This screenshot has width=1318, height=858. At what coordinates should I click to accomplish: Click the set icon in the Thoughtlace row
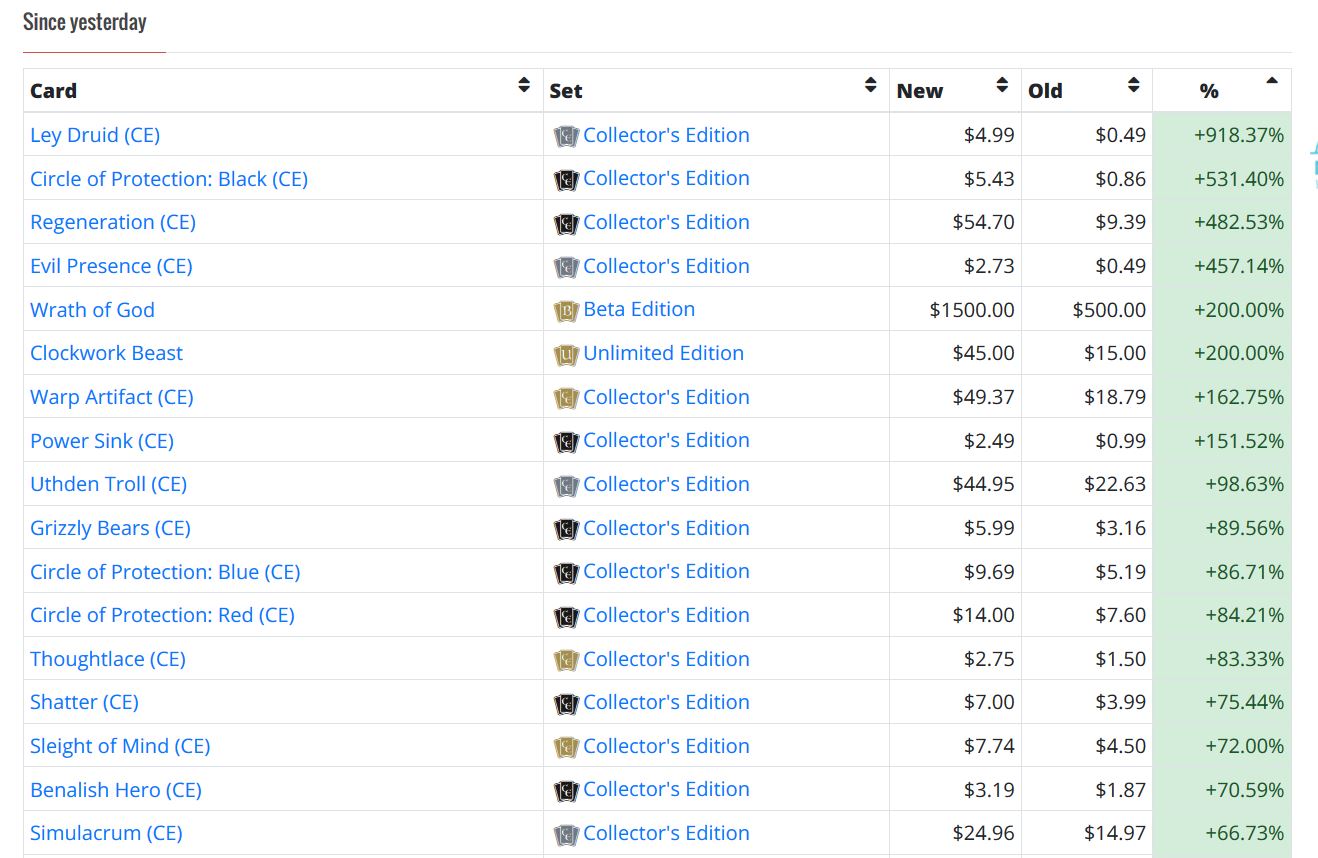(566, 660)
